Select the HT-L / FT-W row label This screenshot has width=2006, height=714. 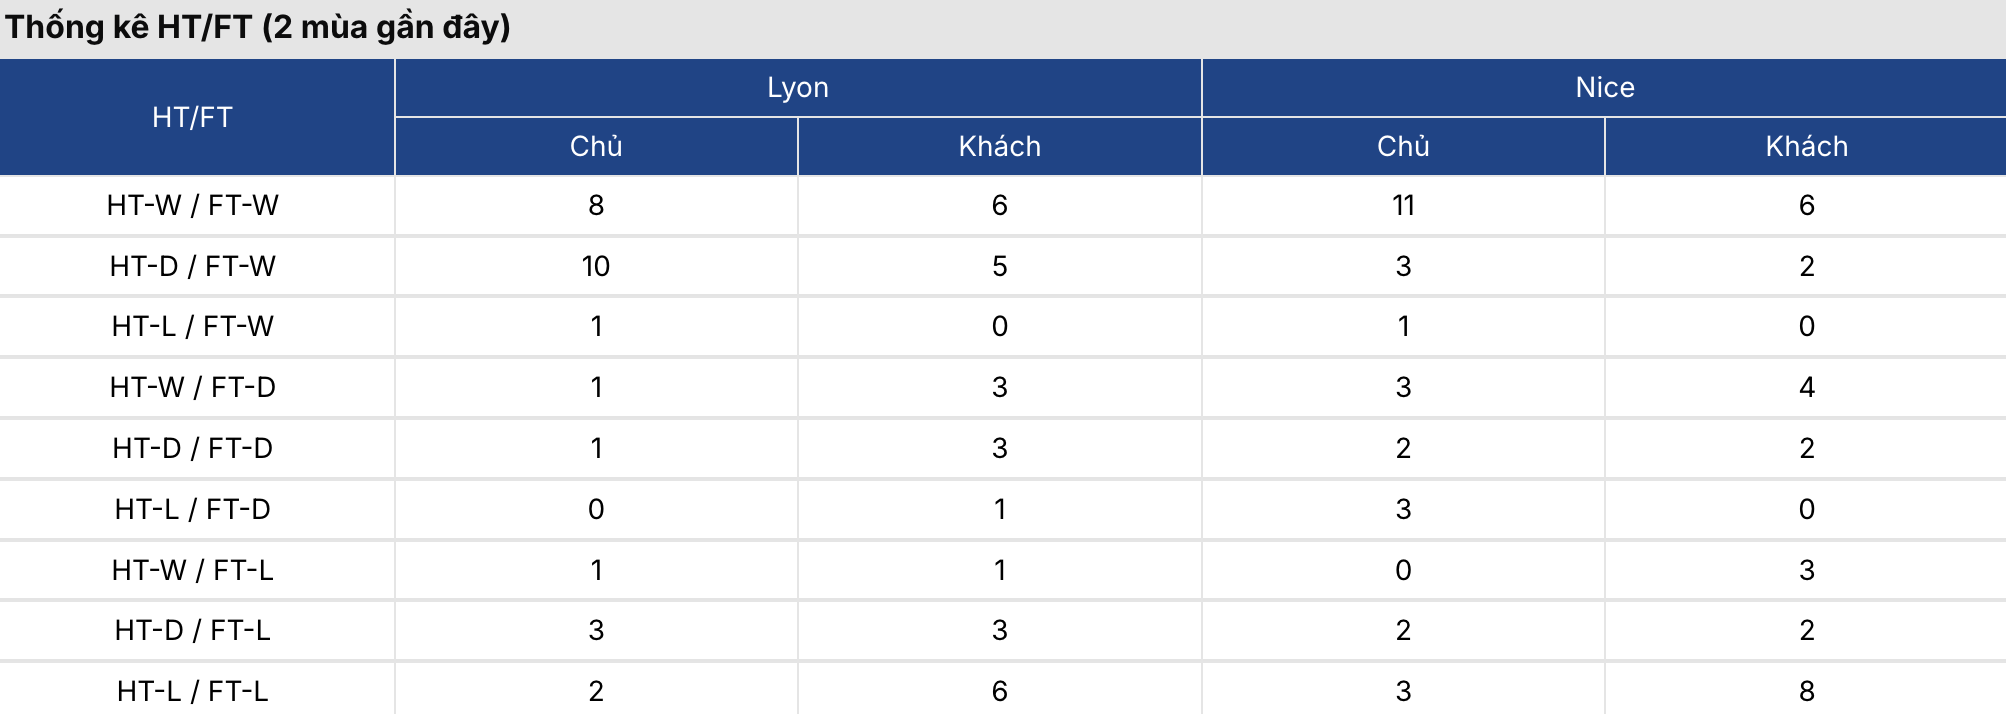point(192,326)
